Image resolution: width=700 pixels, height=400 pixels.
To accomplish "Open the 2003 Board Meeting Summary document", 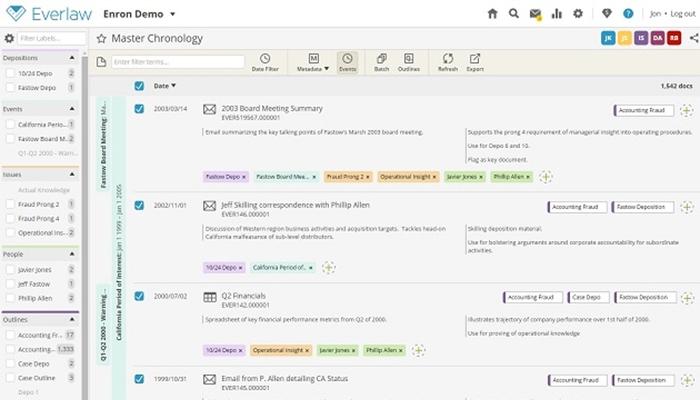I will tap(272, 108).
